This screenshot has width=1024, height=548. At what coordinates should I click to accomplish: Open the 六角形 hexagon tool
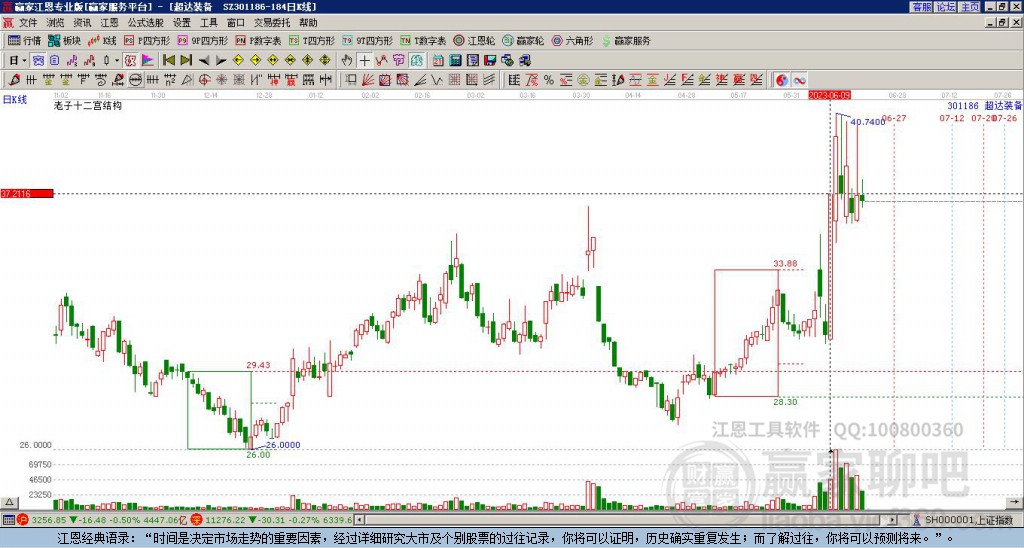(x=572, y=40)
